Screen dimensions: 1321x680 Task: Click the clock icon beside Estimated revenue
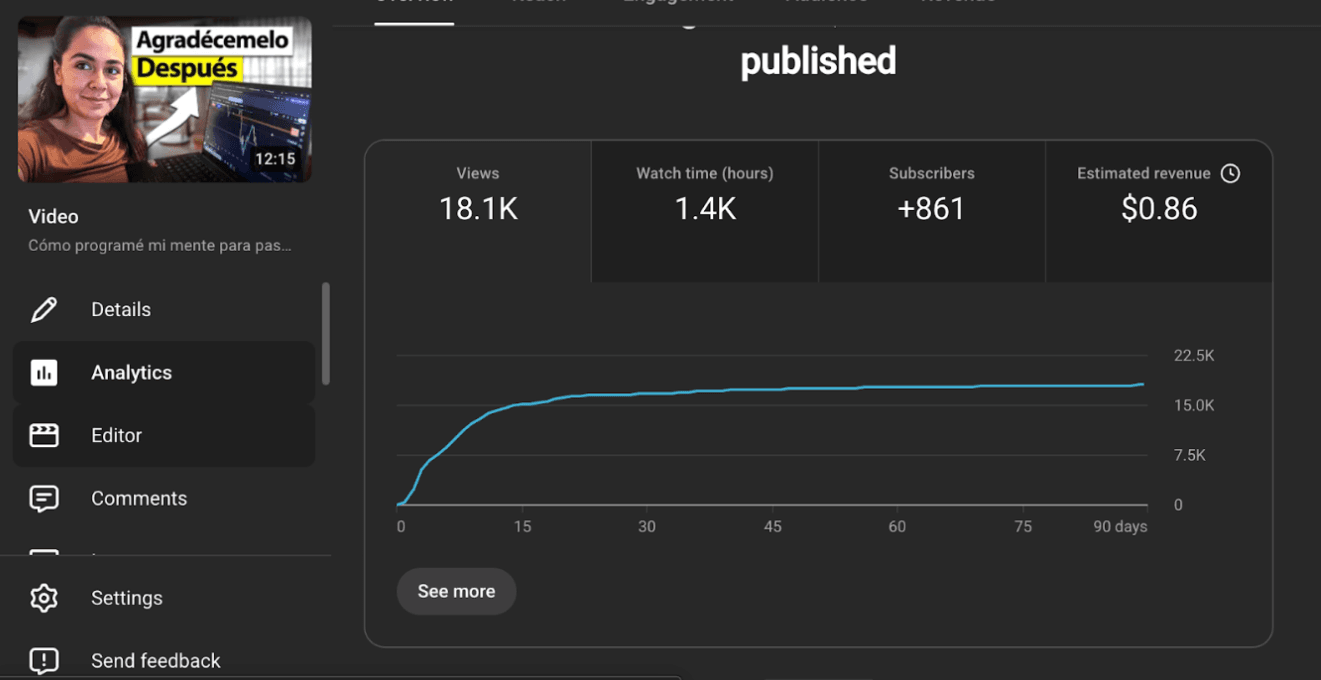pyautogui.click(x=1230, y=173)
